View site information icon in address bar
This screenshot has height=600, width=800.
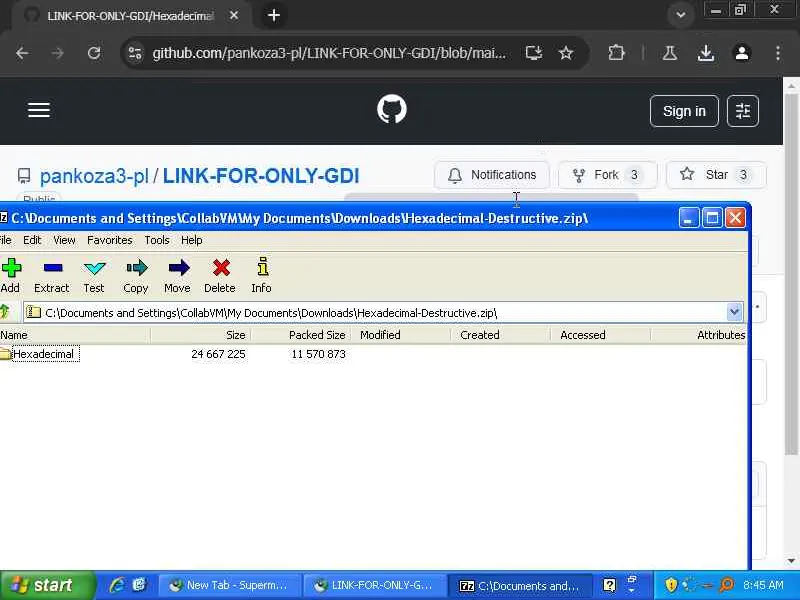[135, 53]
